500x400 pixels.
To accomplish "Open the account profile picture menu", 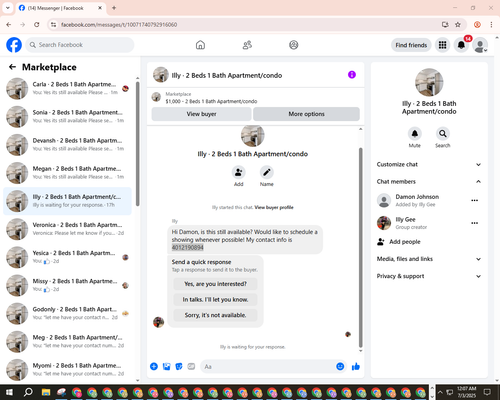I will pyautogui.click(x=480, y=45).
